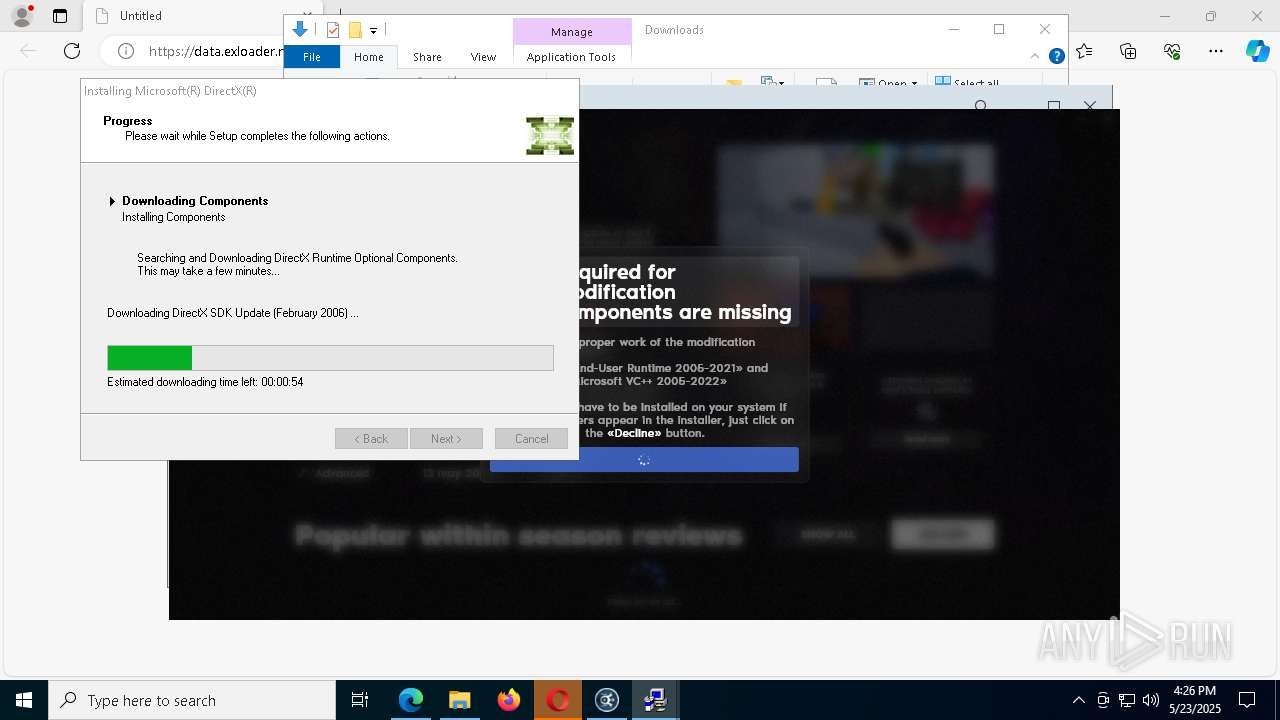This screenshot has width=1280, height=720.
Task: Switch to Opera in taskbar
Action: [x=558, y=700]
